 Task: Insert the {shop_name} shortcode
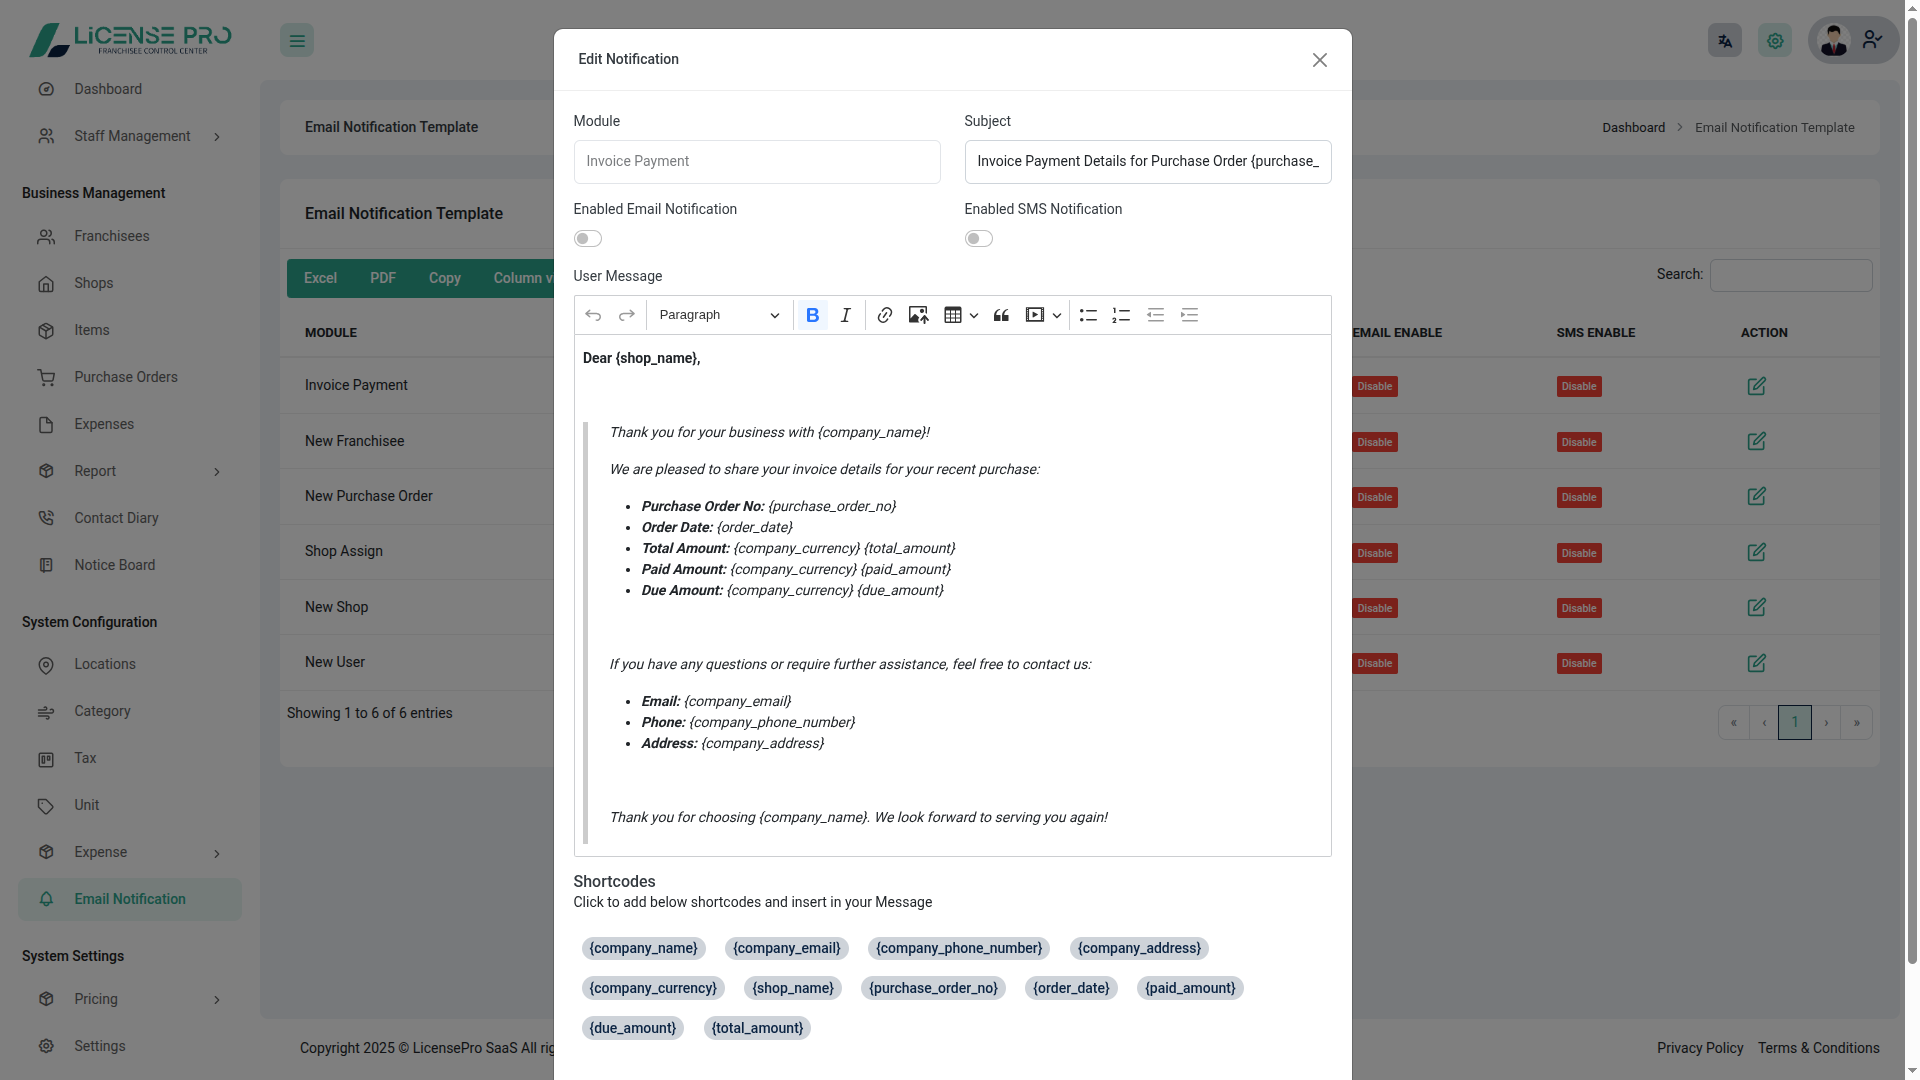(792, 988)
